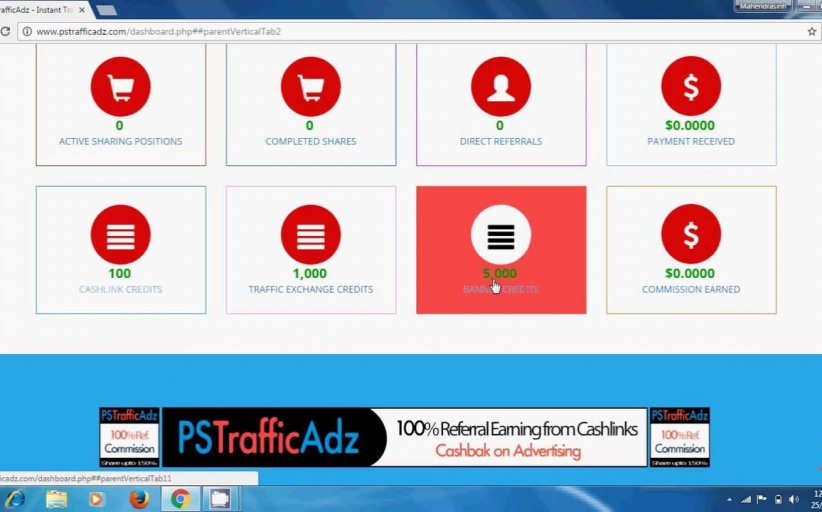822x512 pixels.
Task: Click the small PSTrafficAdz banner on the left
Action: [x=129, y=437]
